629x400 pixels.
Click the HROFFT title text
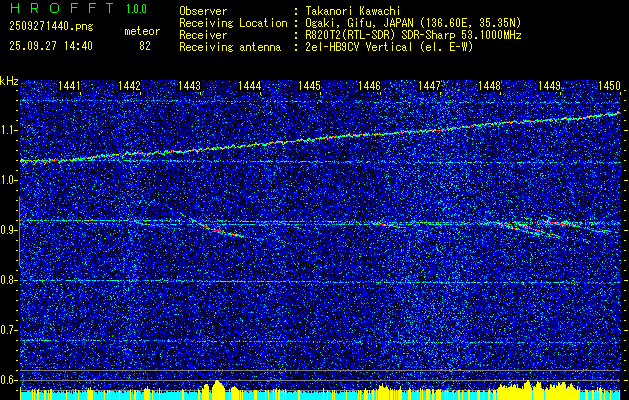point(62,8)
